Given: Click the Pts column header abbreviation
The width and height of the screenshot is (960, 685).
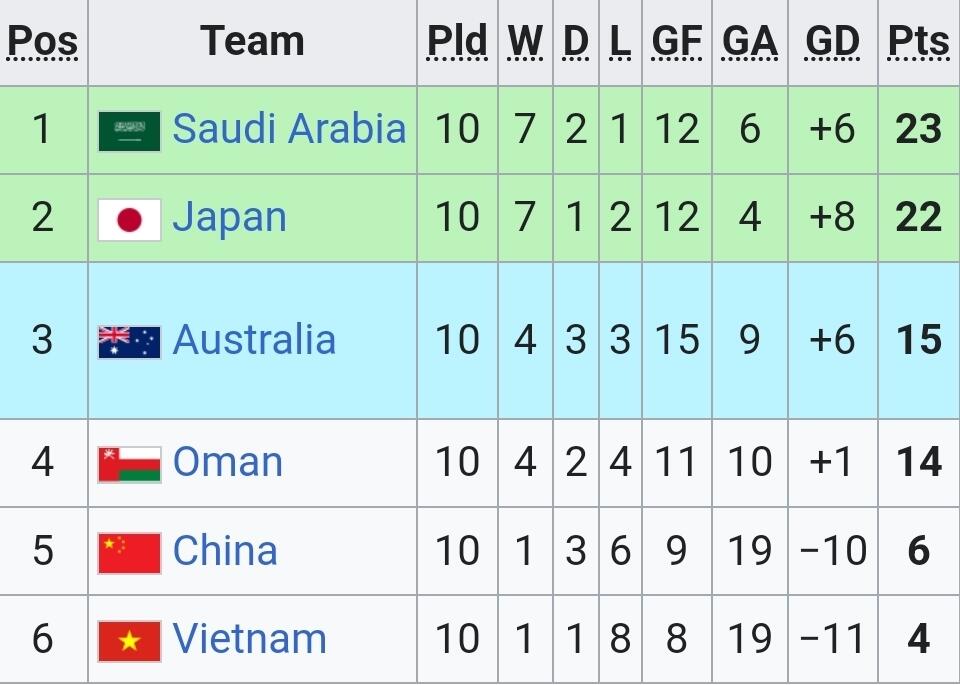Looking at the screenshot, I should point(918,42).
